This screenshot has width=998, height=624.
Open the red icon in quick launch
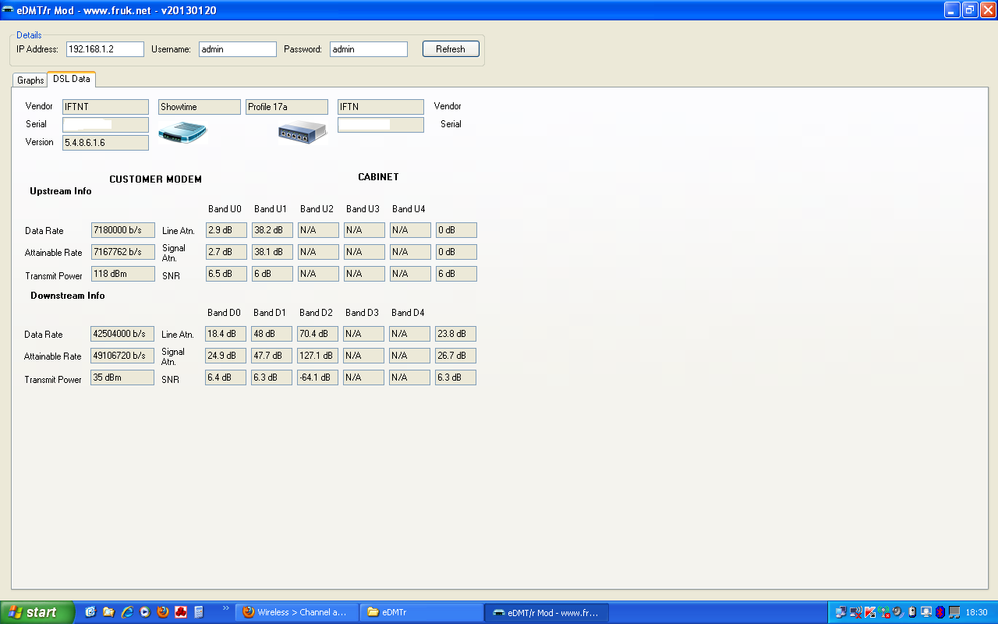coord(181,612)
